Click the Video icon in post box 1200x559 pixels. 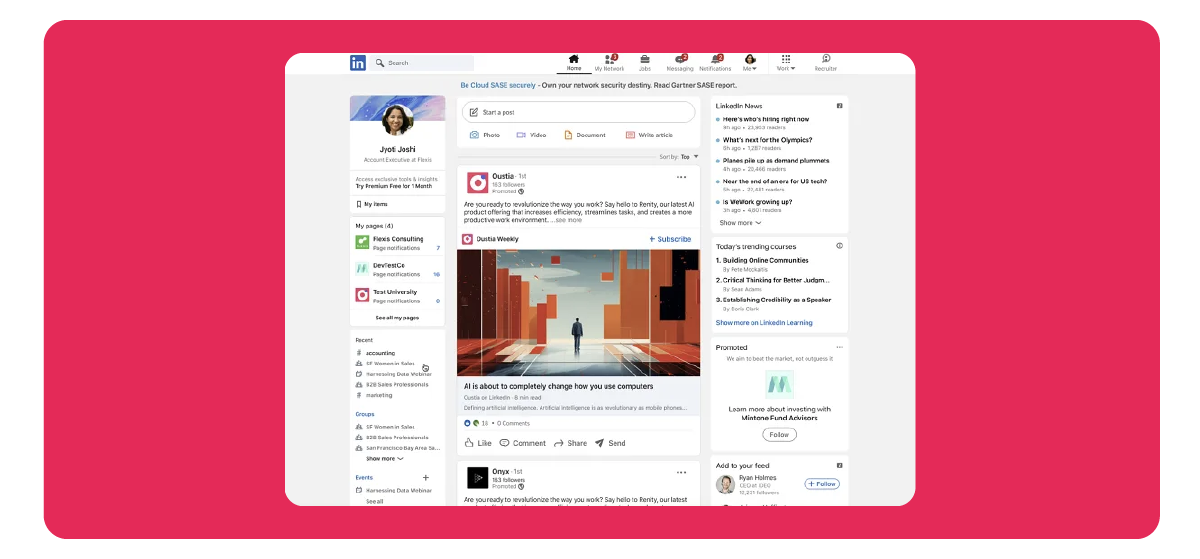[521, 135]
